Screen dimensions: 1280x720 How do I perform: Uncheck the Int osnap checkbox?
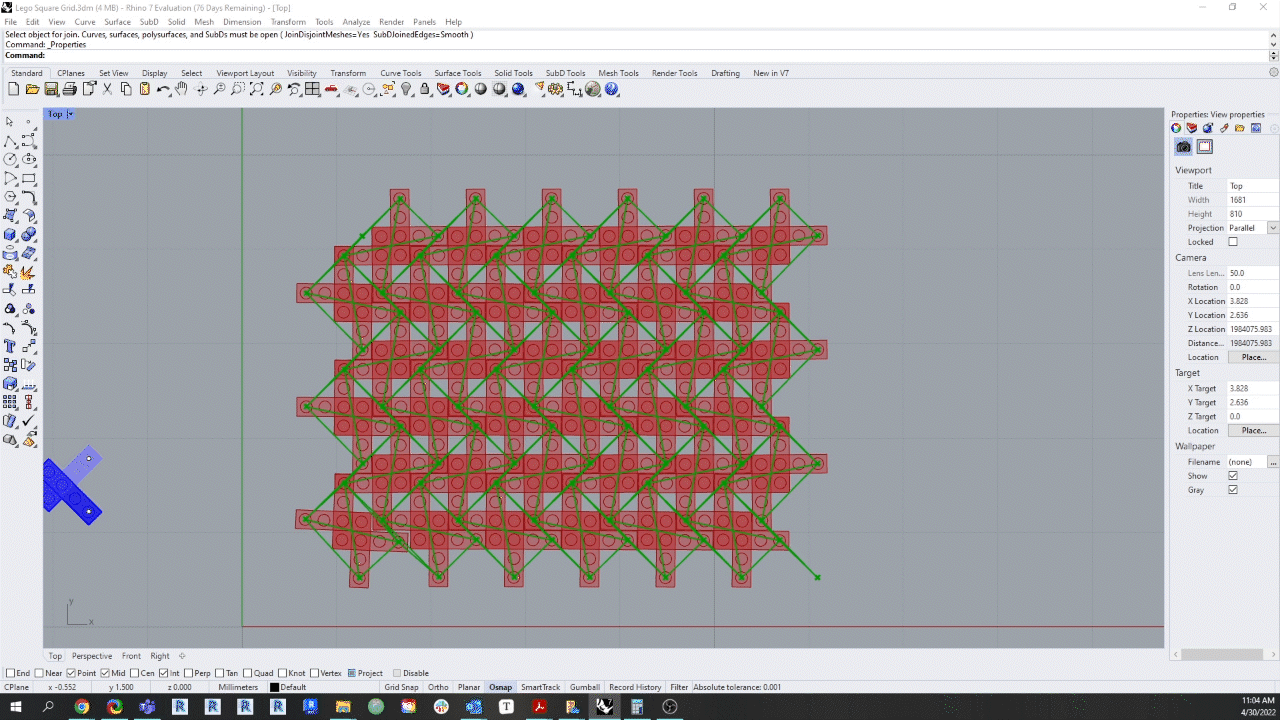pos(165,673)
